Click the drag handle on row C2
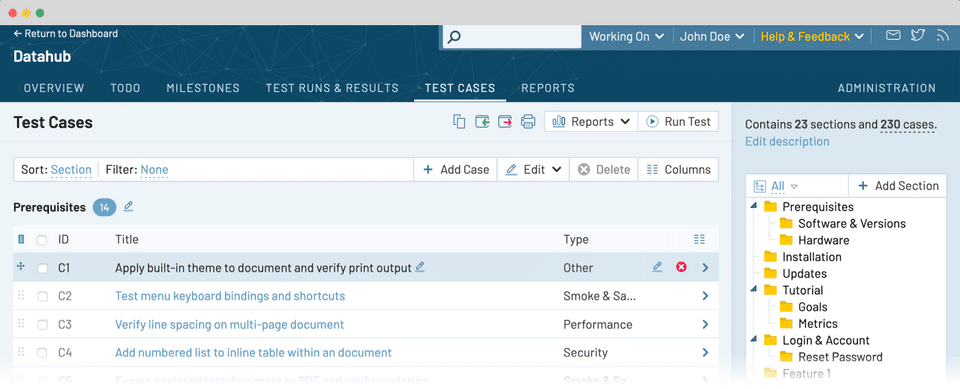 [21, 296]
